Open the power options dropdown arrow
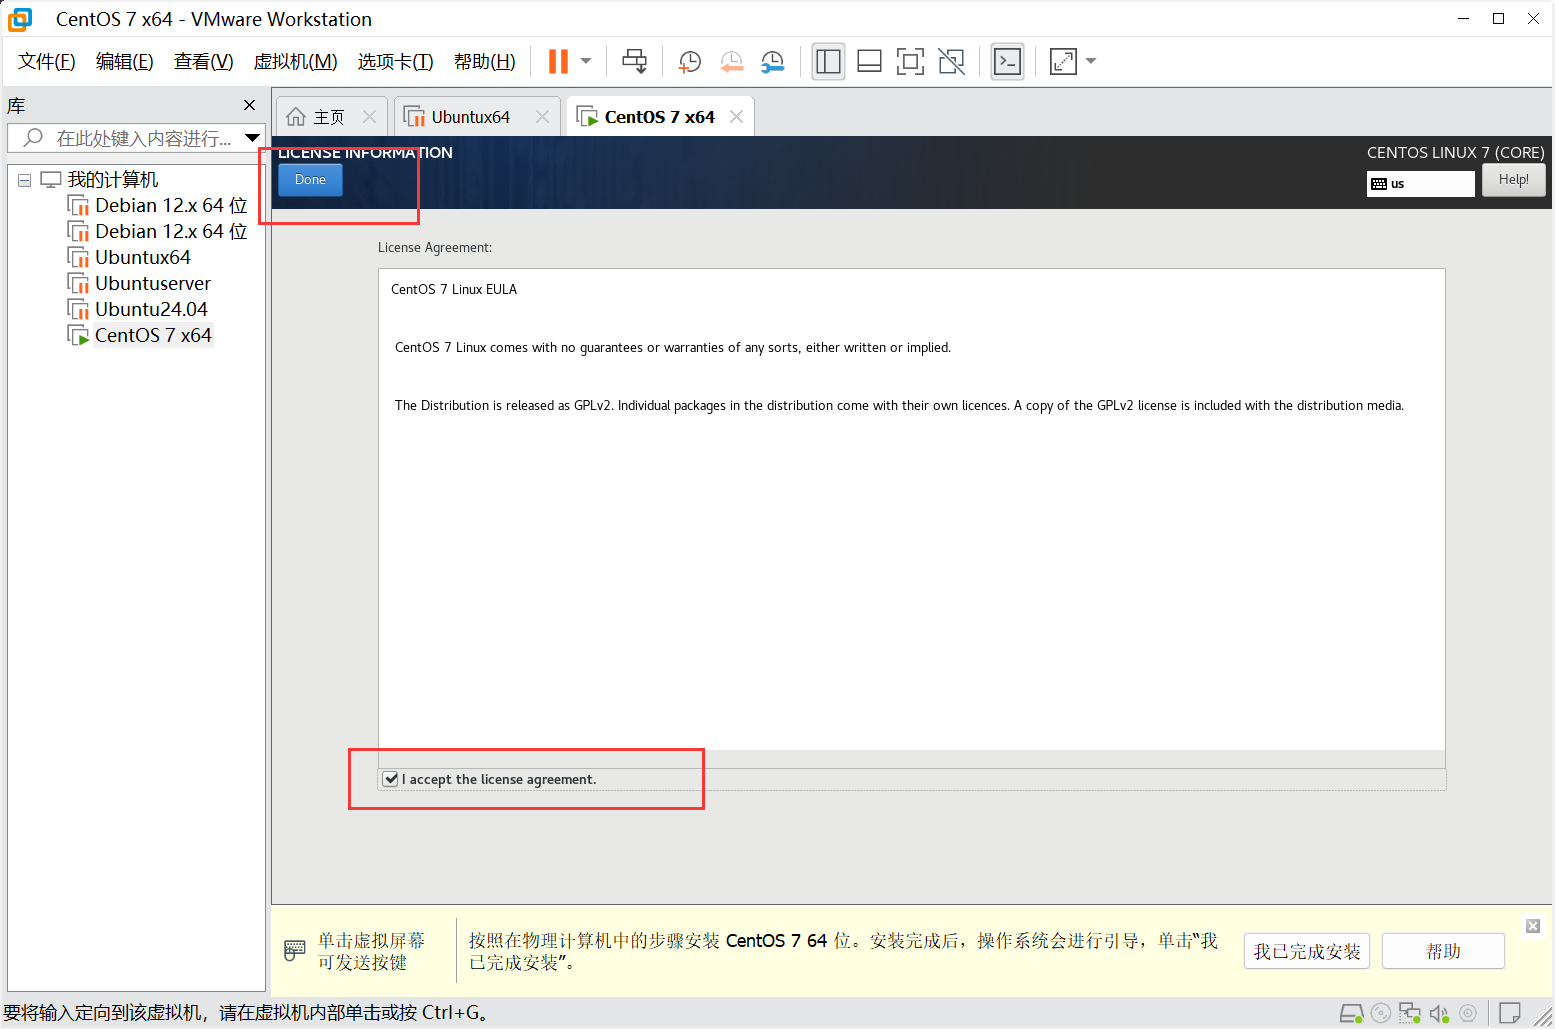The height and width of the screenshot is (1029, 1555). tap(586, 62)
